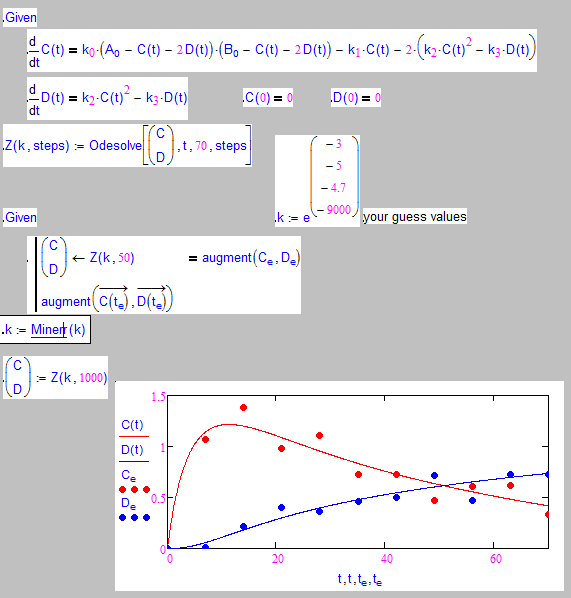
Task: Click Z(k, 50) in the program block
Action: (x=112, y=258)
